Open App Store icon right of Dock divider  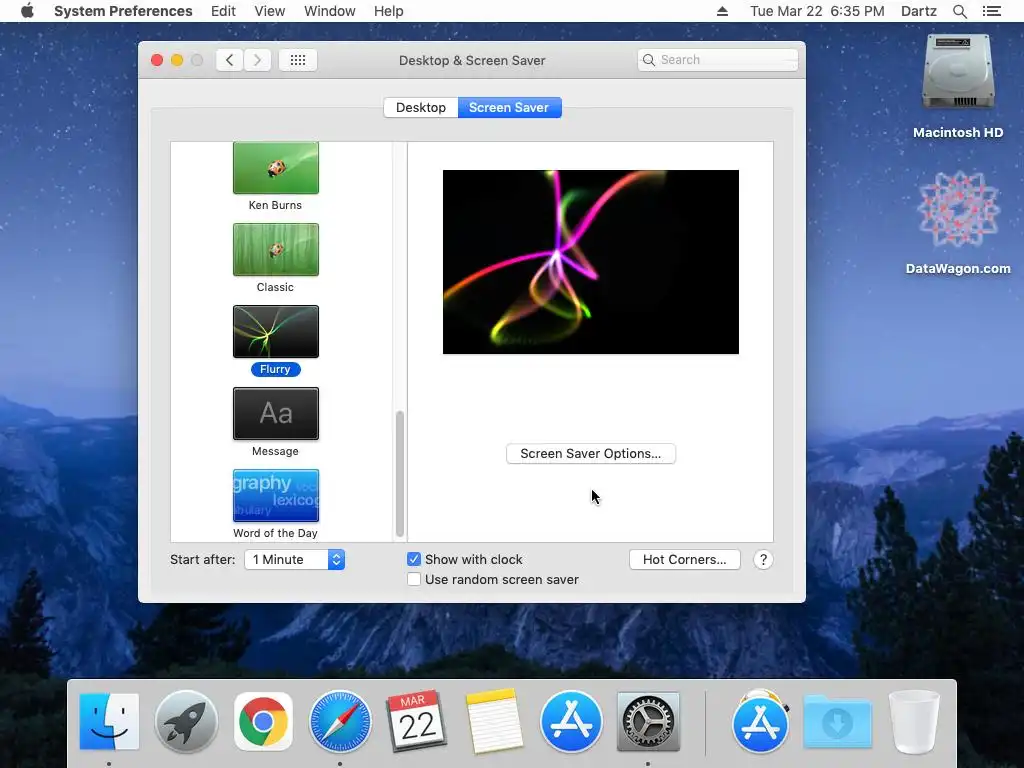(760, 722)
